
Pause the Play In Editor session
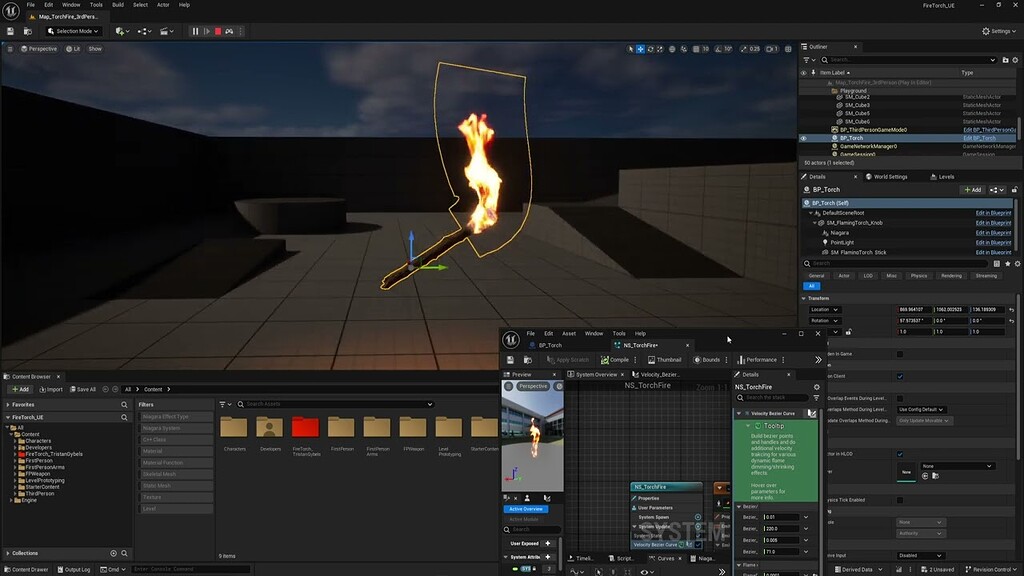194,31
